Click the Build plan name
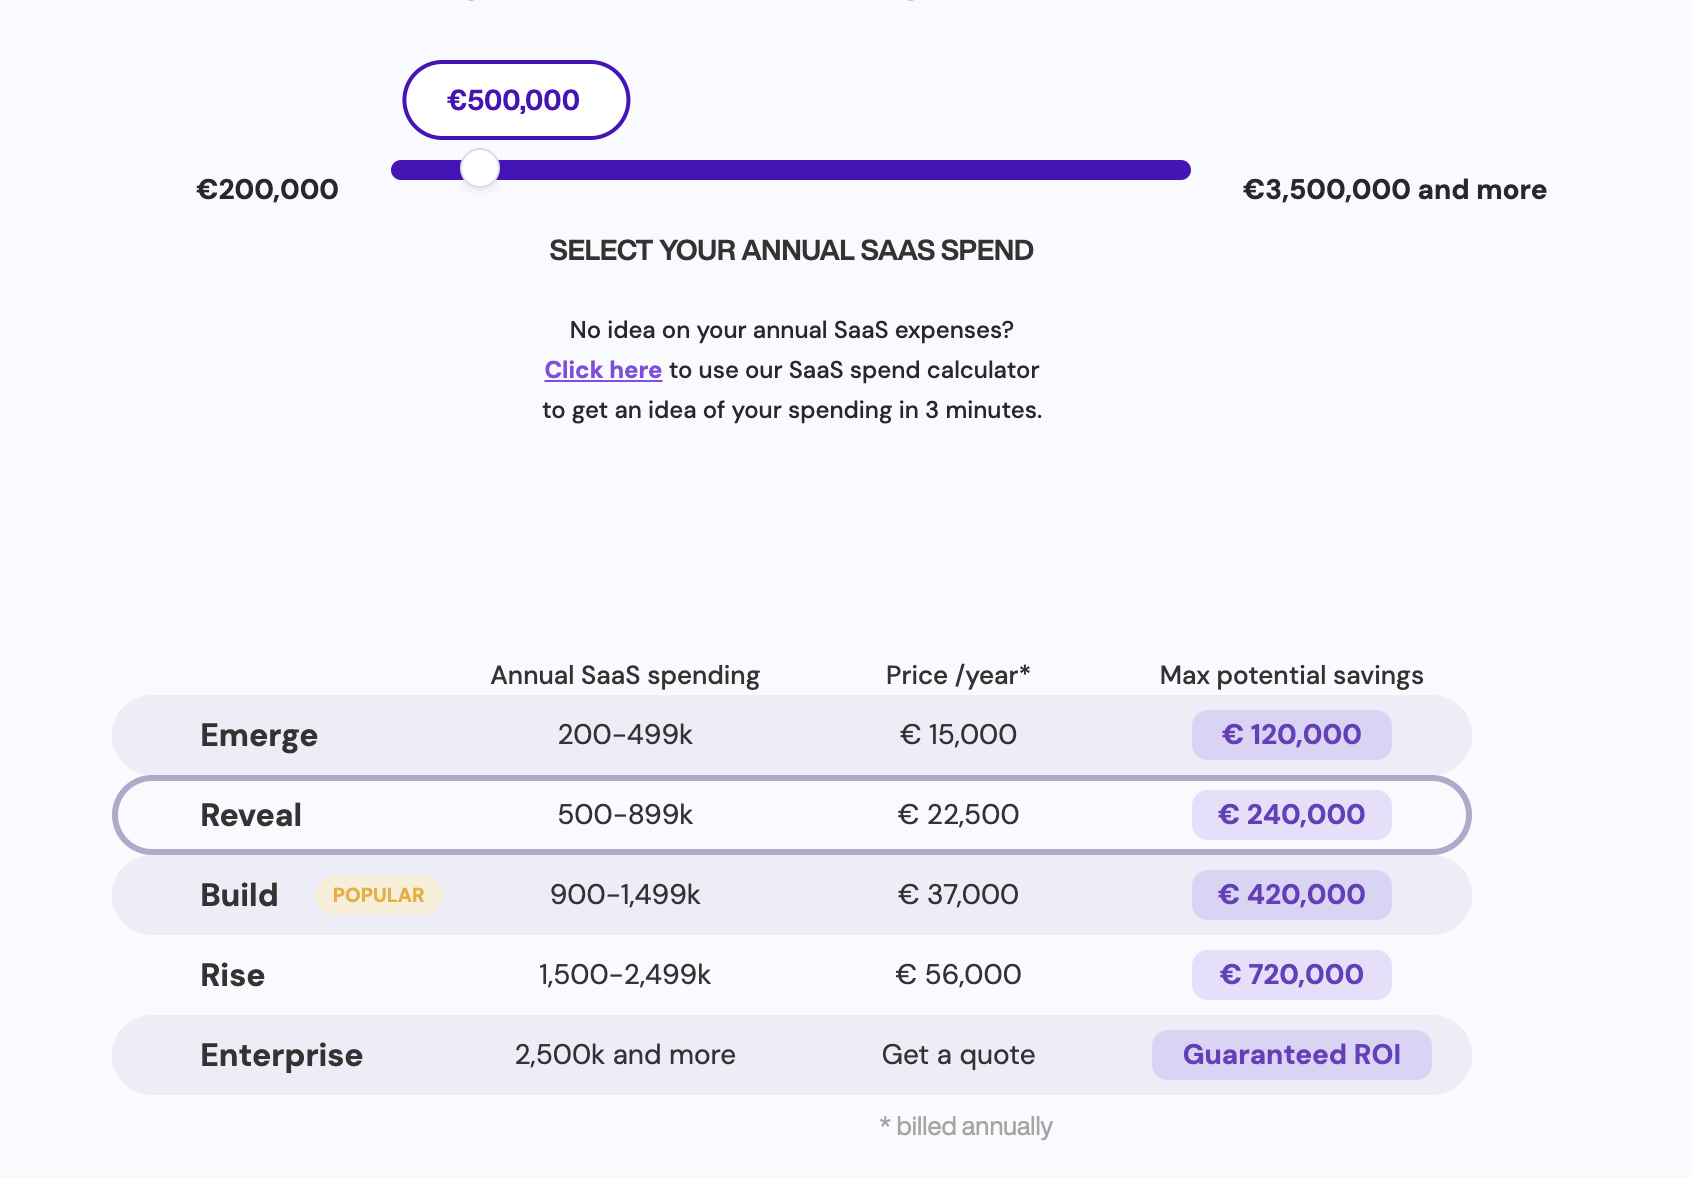Screen dimensions: 1692x1178 point(239,895)
